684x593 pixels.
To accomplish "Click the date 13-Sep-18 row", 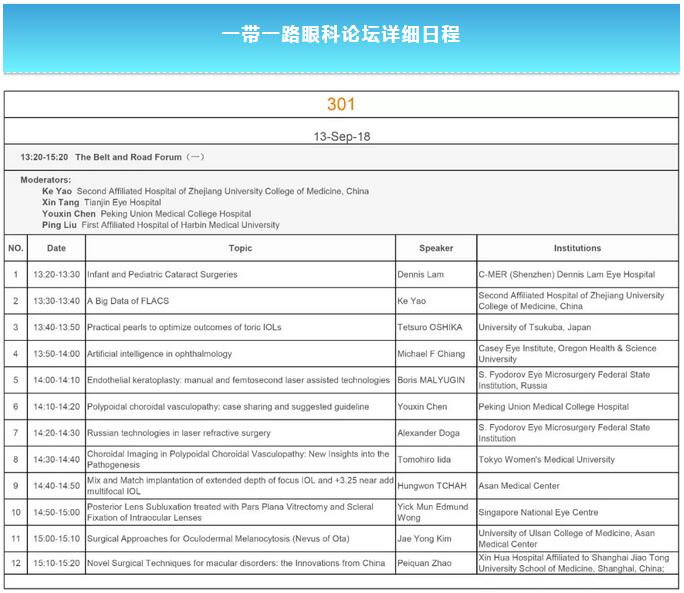I will [x=341, y=135].
